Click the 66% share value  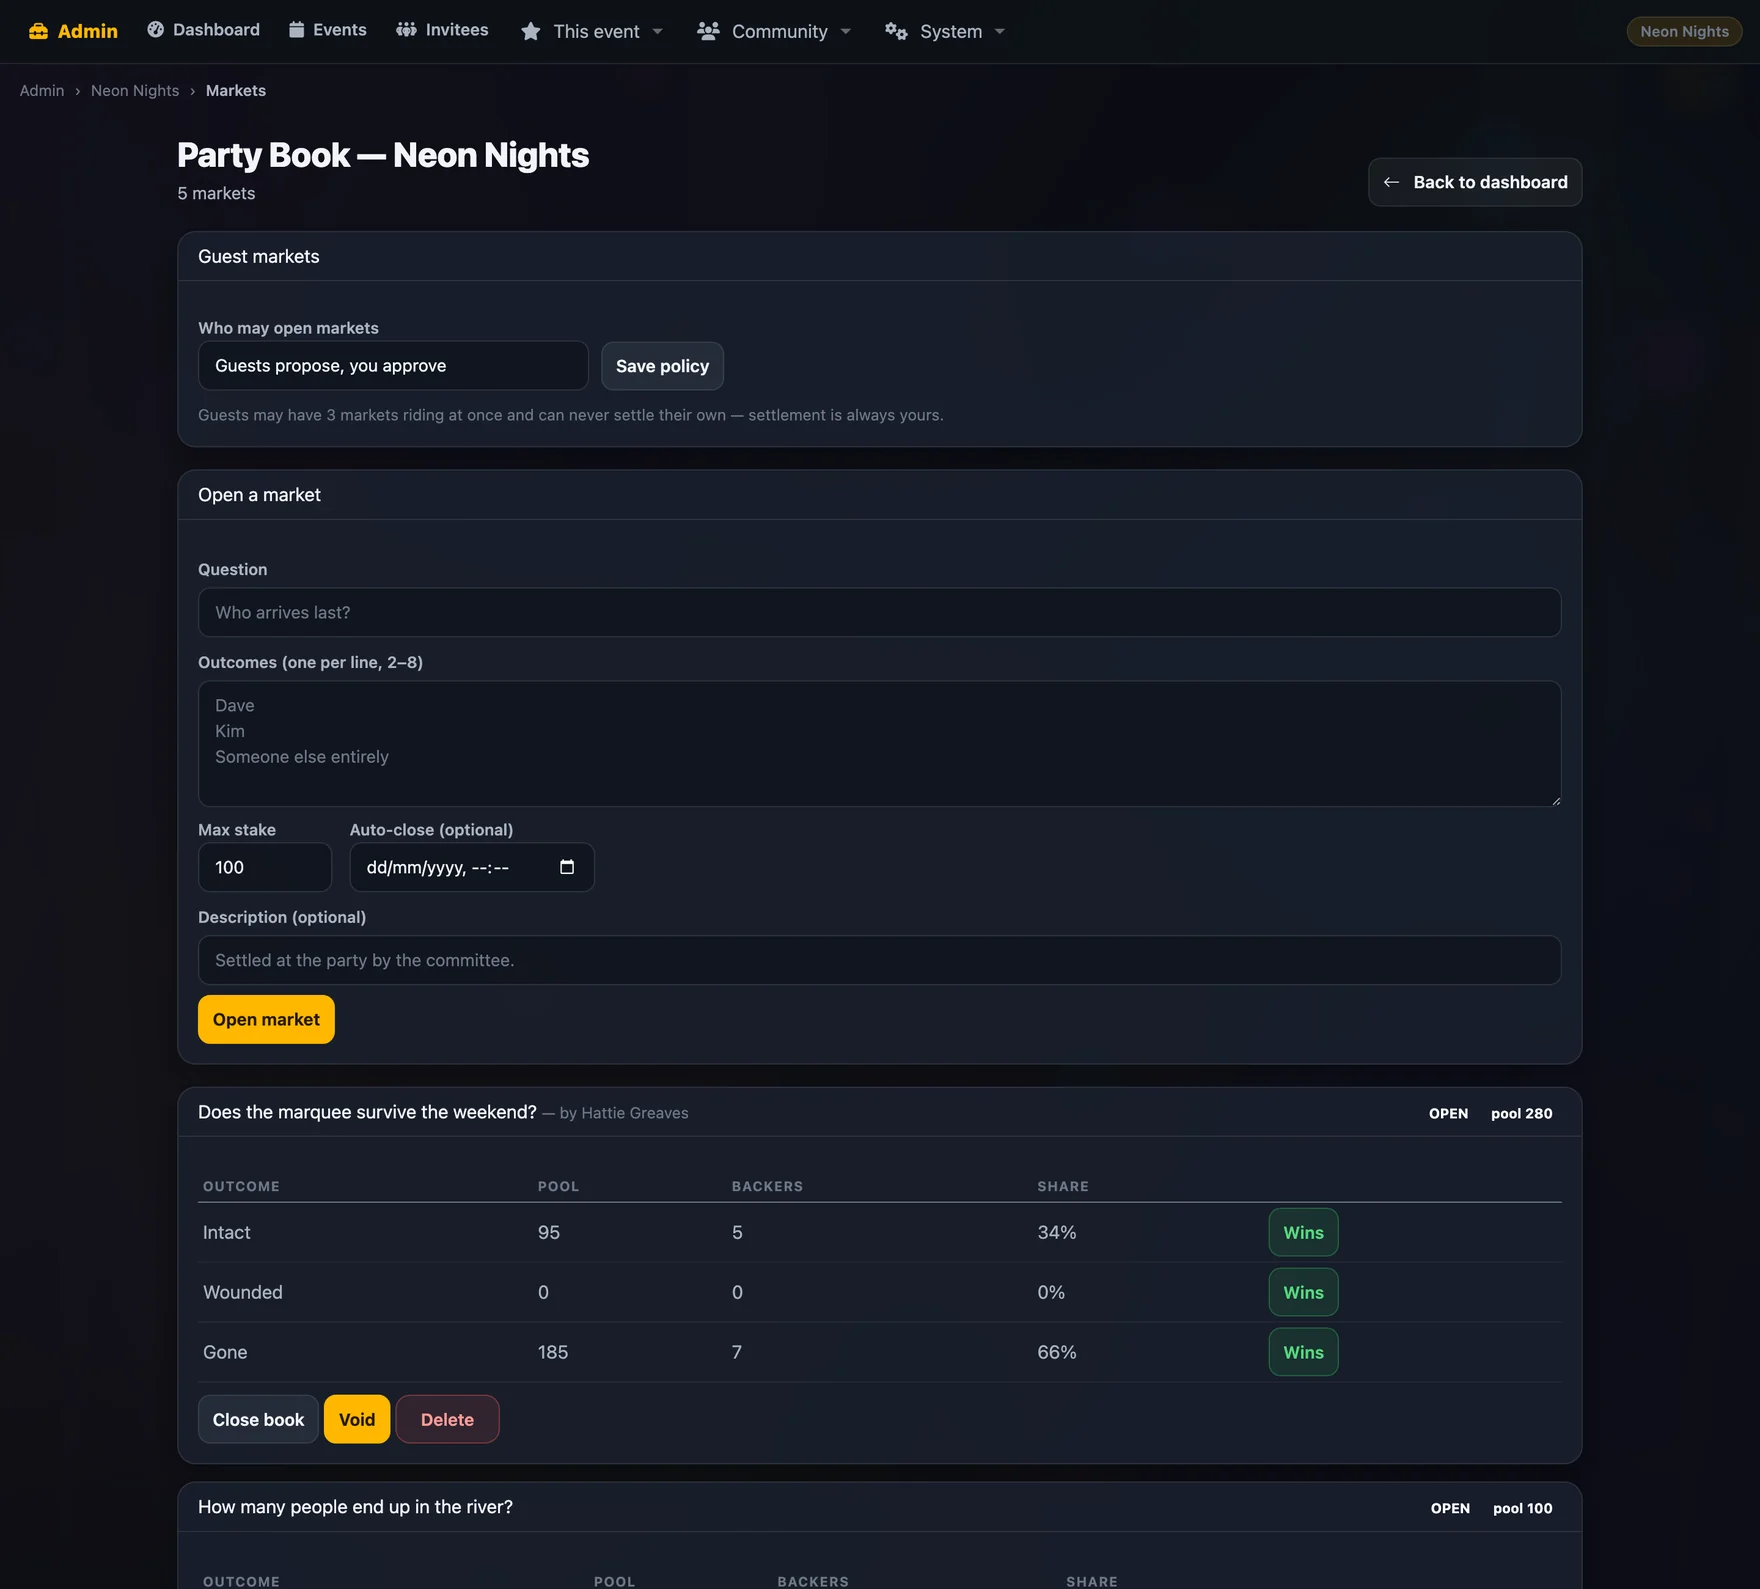(x=1057, y=1352)
